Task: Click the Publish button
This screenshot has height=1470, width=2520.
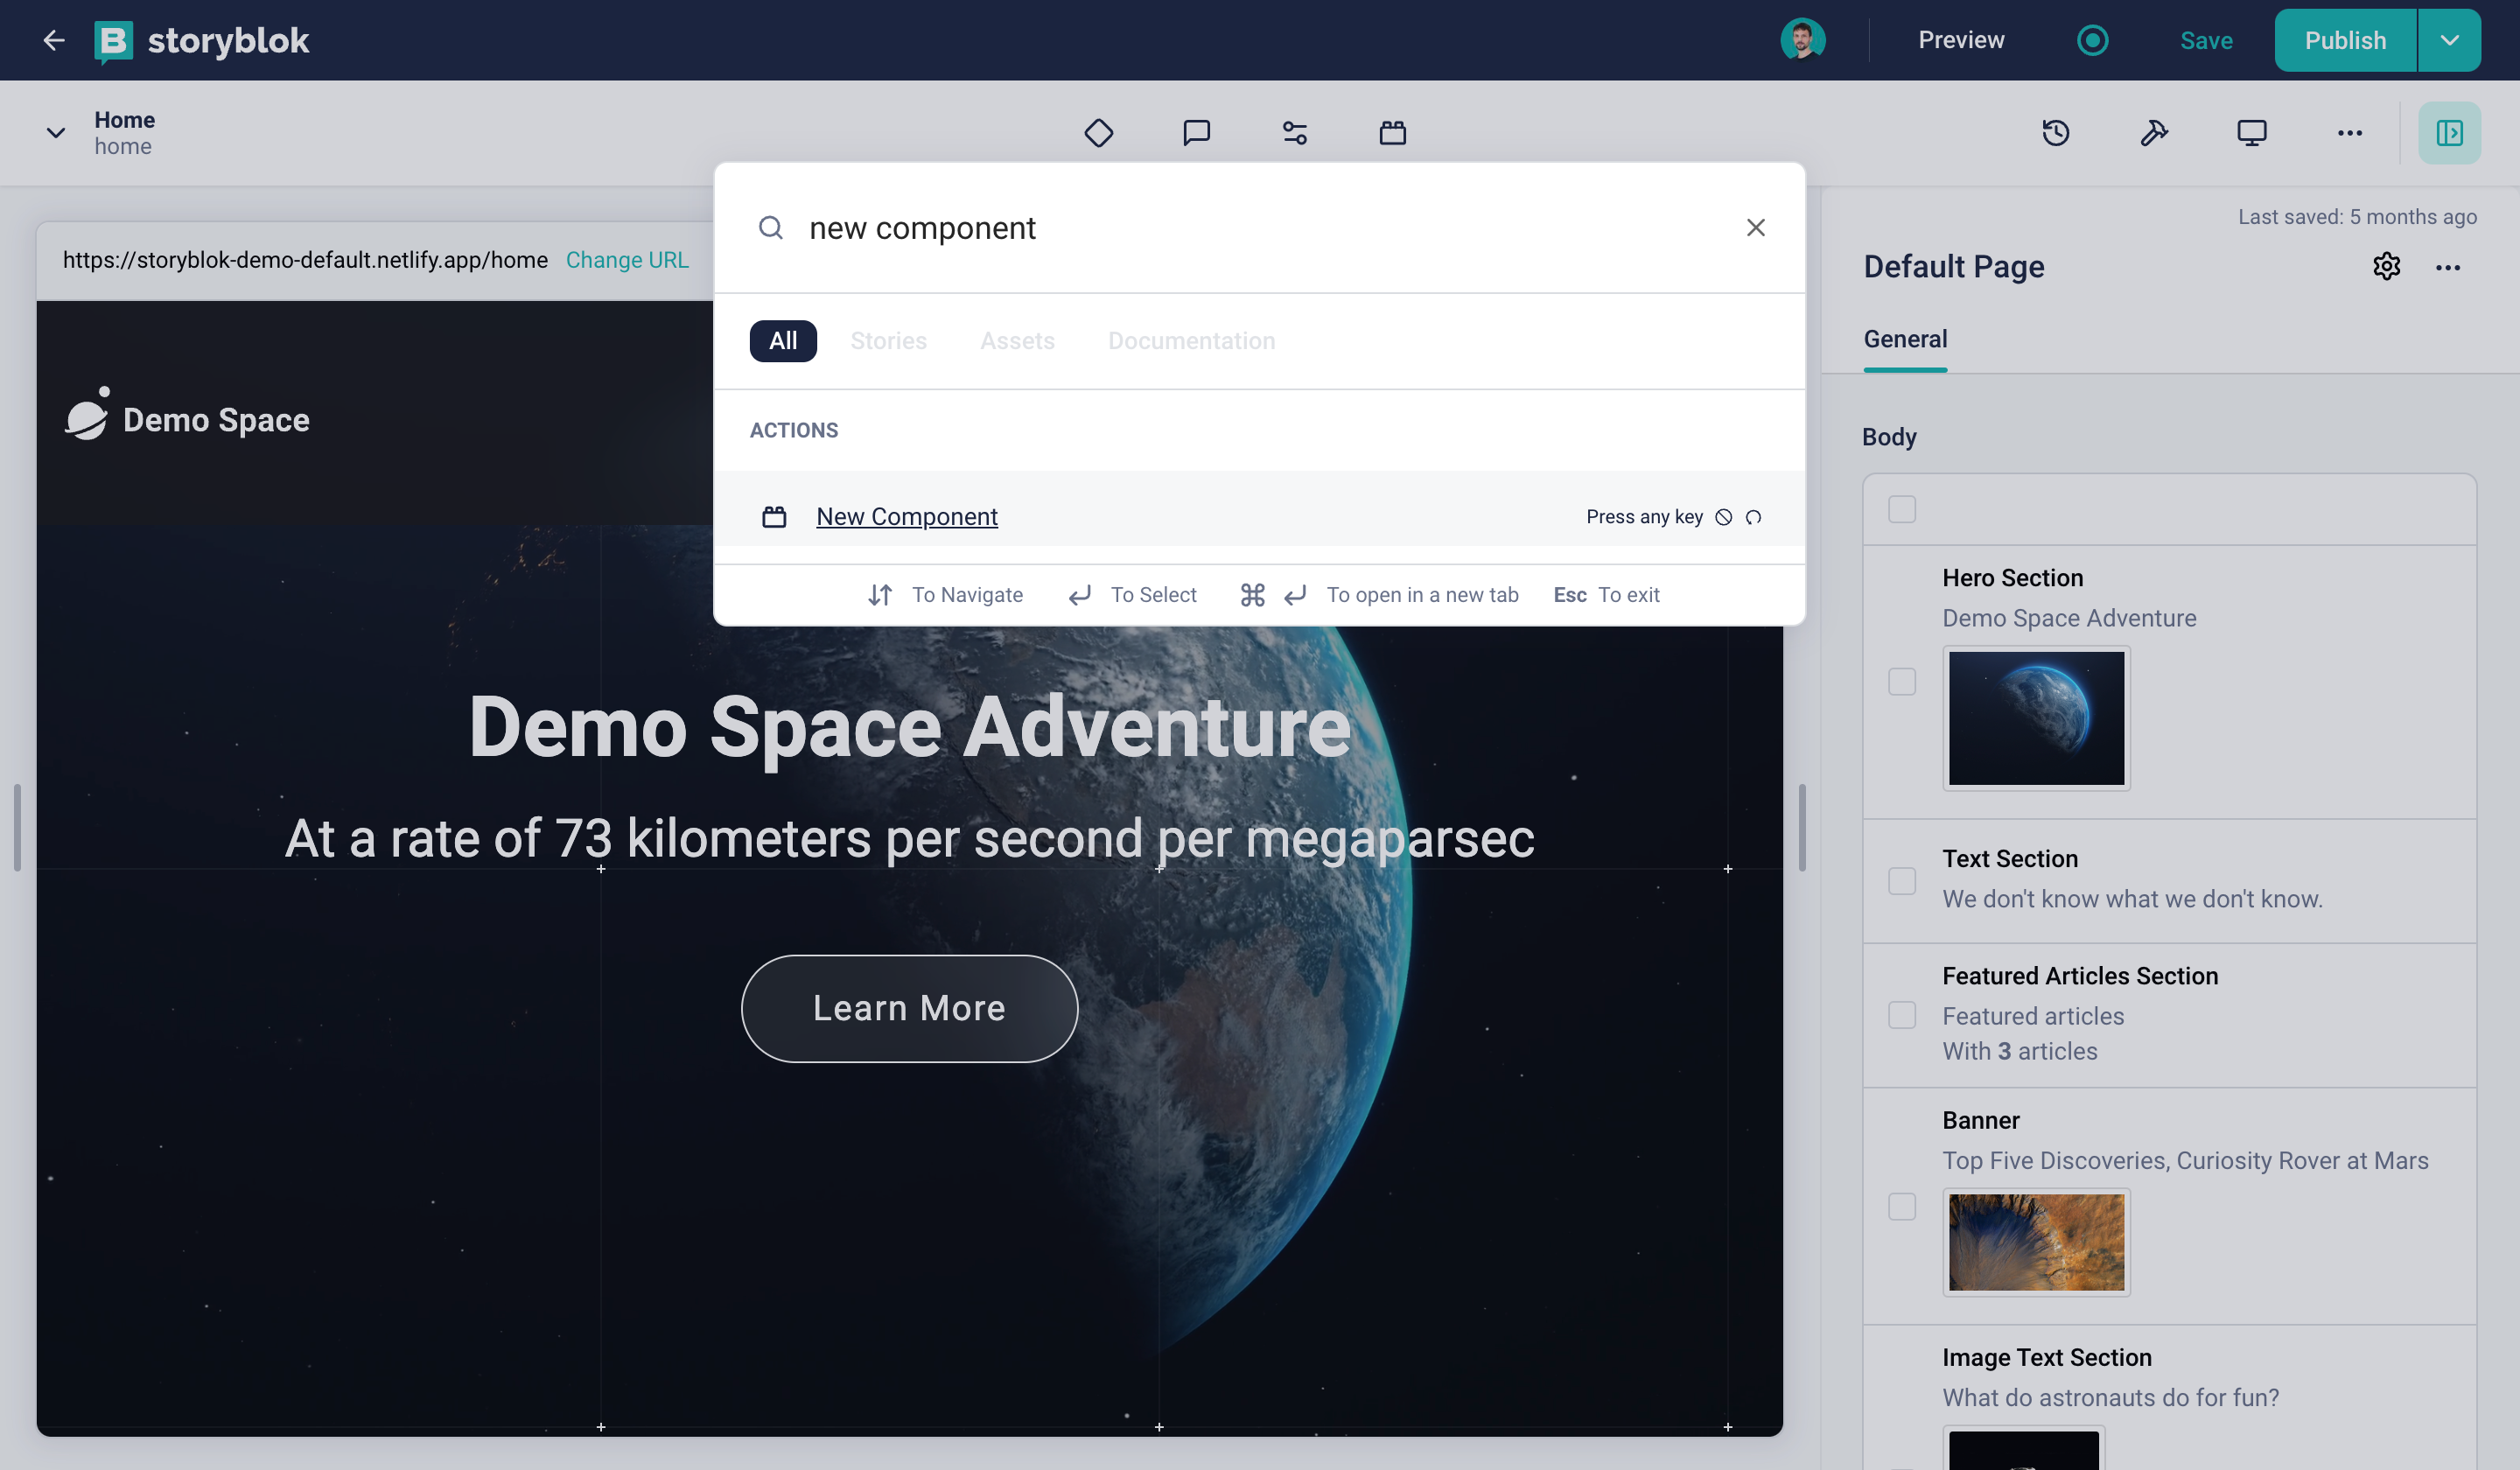Action: click(2345, 38)
